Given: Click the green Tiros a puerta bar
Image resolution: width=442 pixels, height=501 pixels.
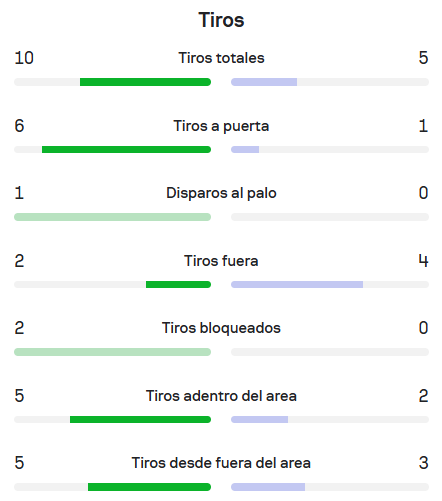Looking at the screenshot, I should coord(126,150).
